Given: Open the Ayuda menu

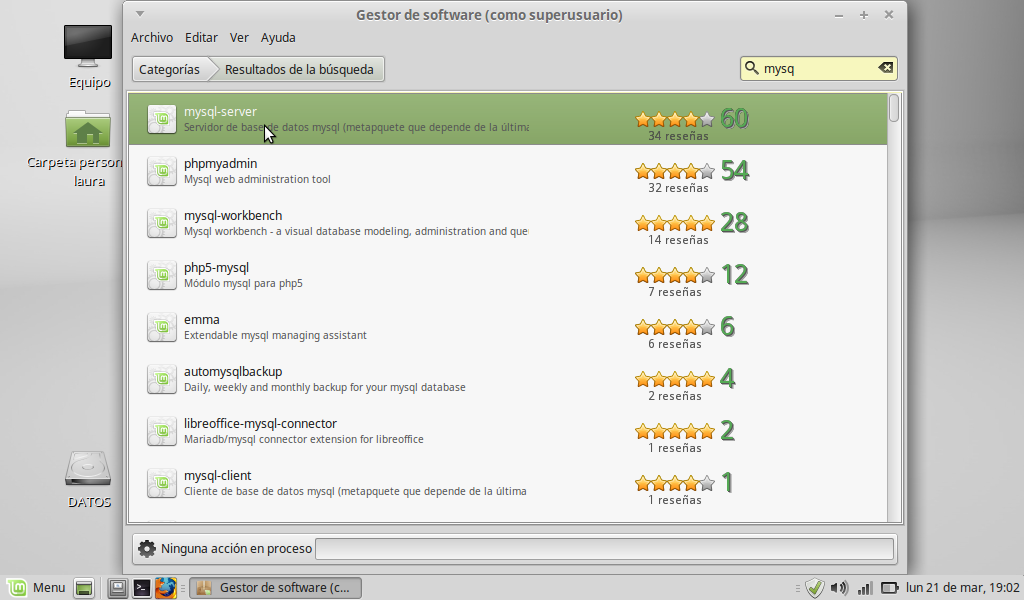Looking at the screenshot, I should pos(278,38).
